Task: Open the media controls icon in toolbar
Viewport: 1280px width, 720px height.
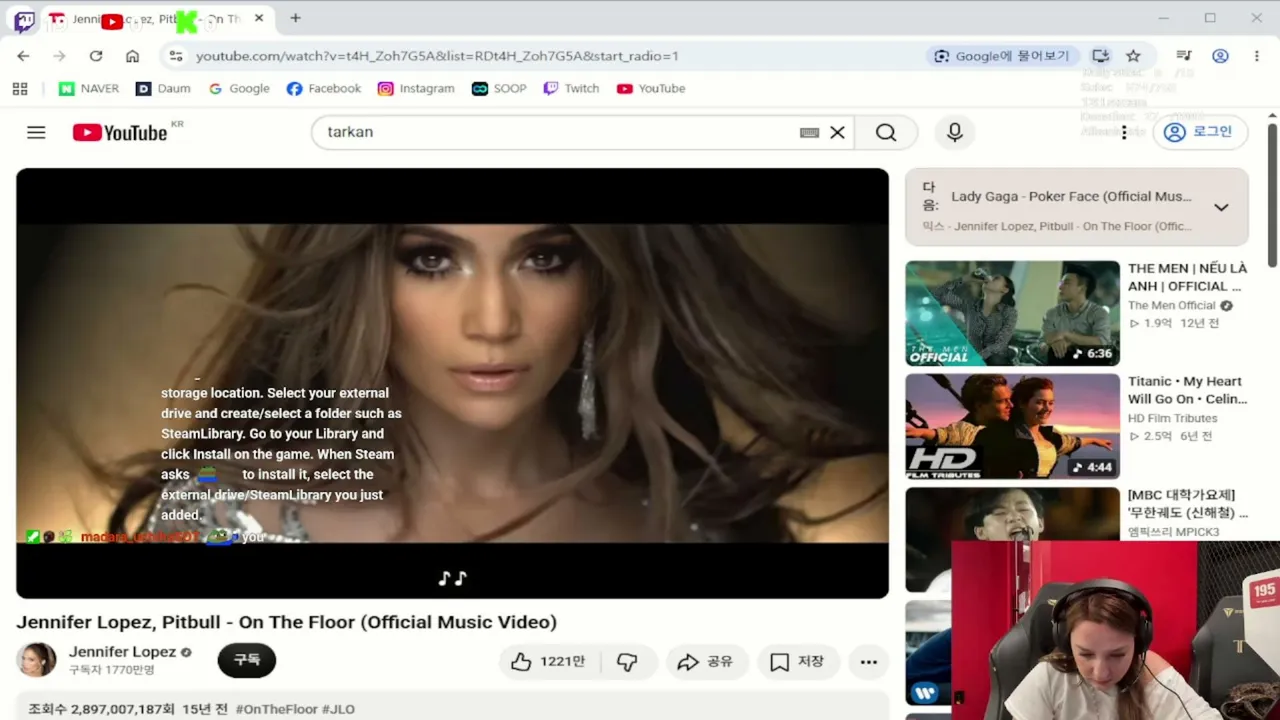Action: point(1184,56)
